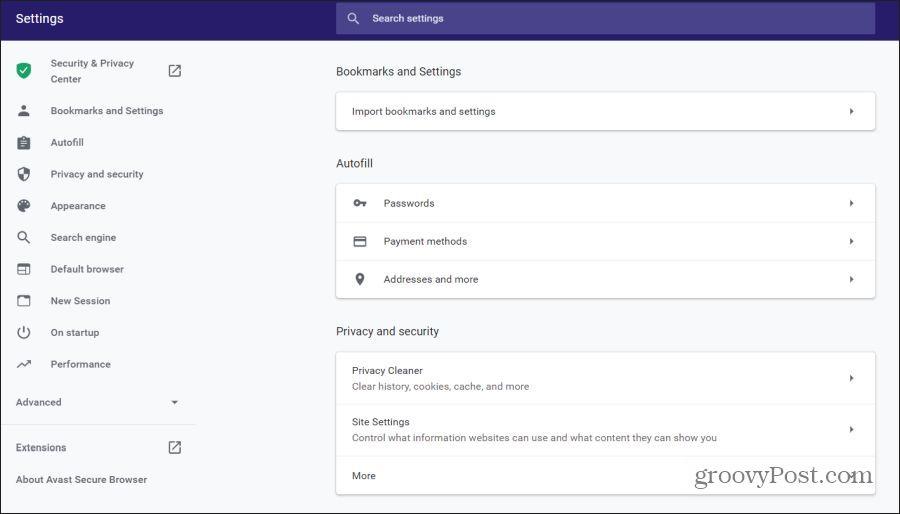
Task: Select Search engine in sidebar
Action: [x=83, y=237]
